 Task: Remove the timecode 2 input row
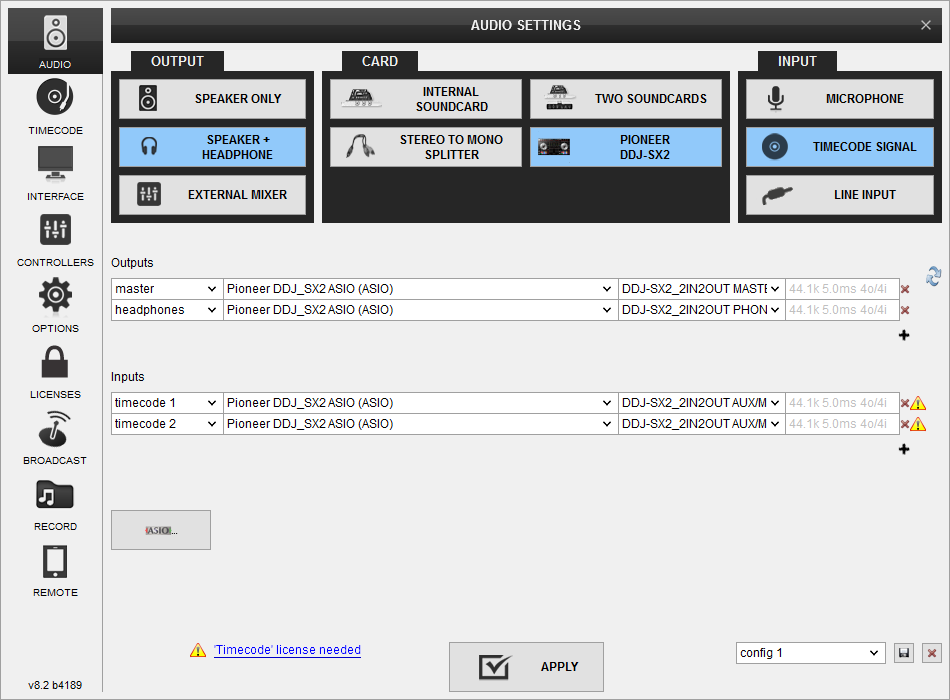(x=905, y=424)
